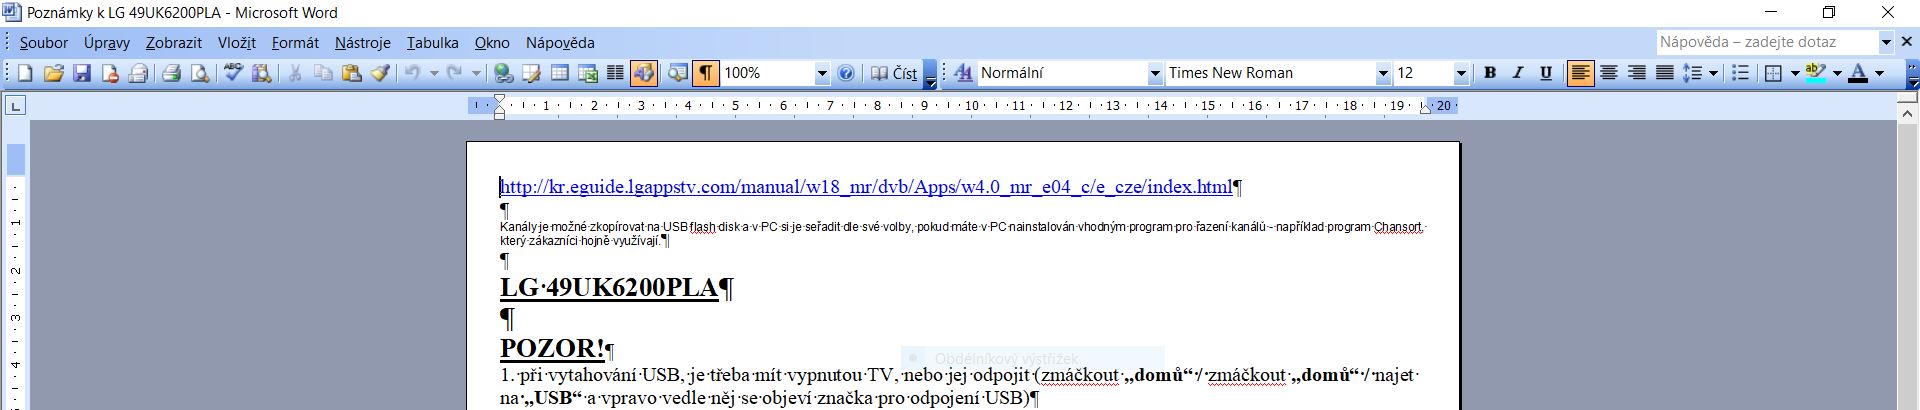Copy selection with the copy icon
The width and height of the screenshot is (1920, 410).
[323, 73]
